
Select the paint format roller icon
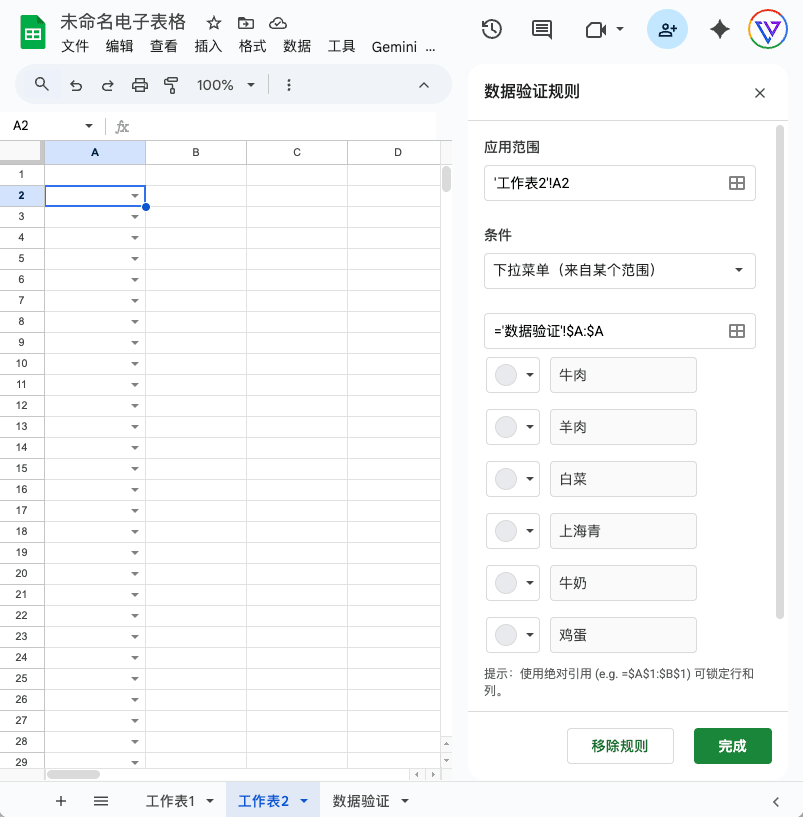(171, 85)
